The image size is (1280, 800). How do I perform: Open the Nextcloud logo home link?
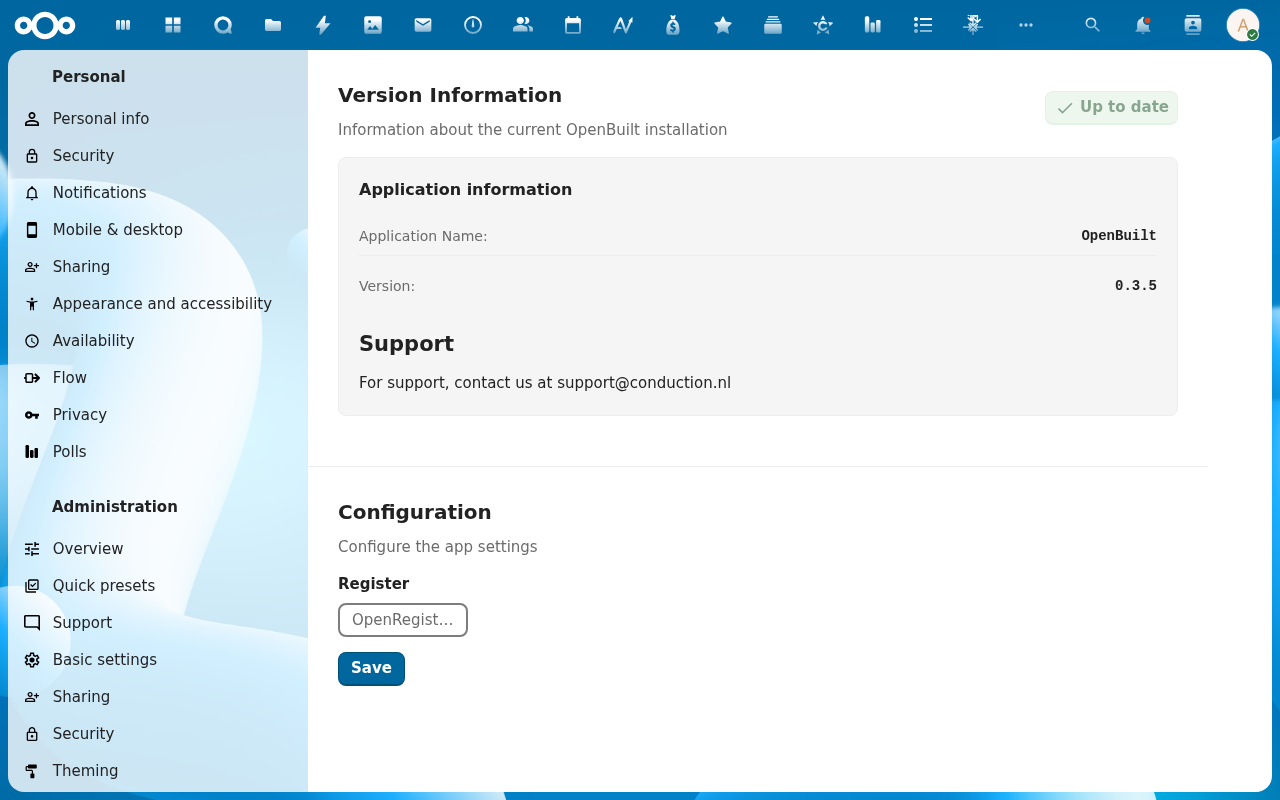(45, 25)
